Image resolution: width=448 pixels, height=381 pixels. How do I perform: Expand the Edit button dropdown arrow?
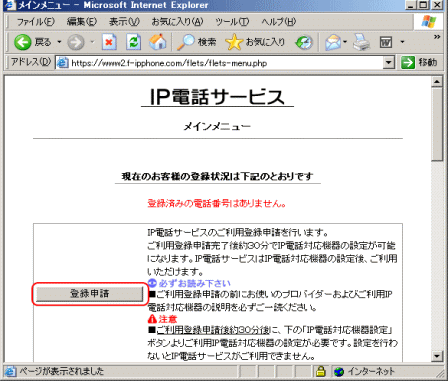pos(402,42)
